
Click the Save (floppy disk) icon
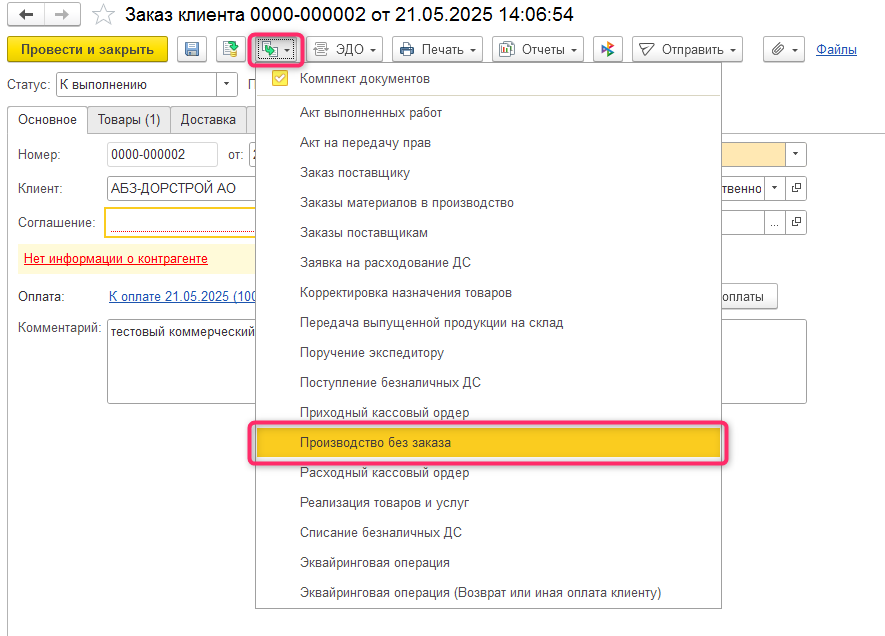[x=192, y=49]
